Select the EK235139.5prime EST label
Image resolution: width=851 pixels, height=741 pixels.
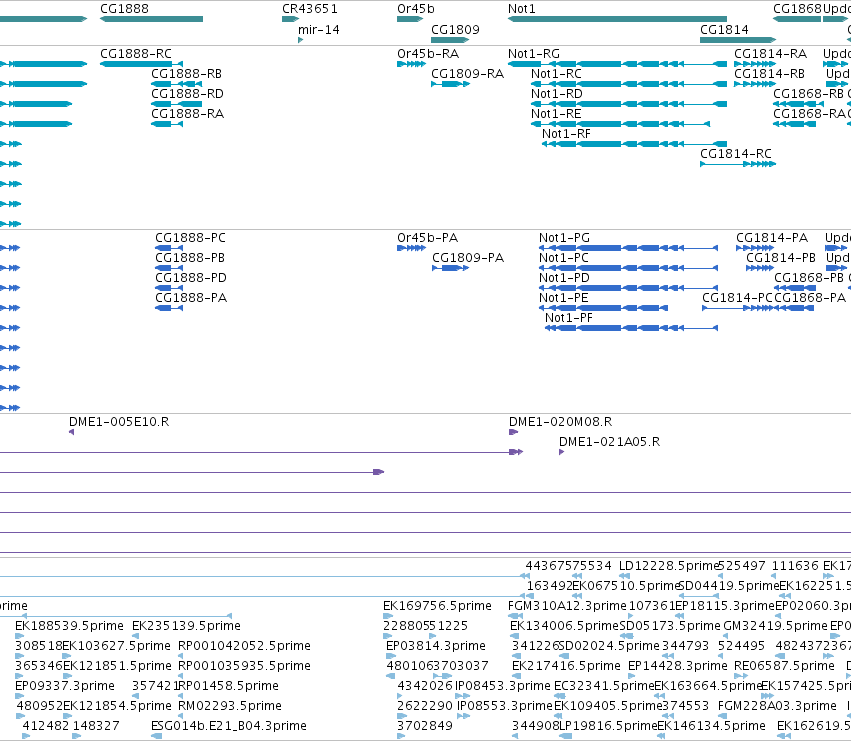pyautogui.click(x=186, y=626)
